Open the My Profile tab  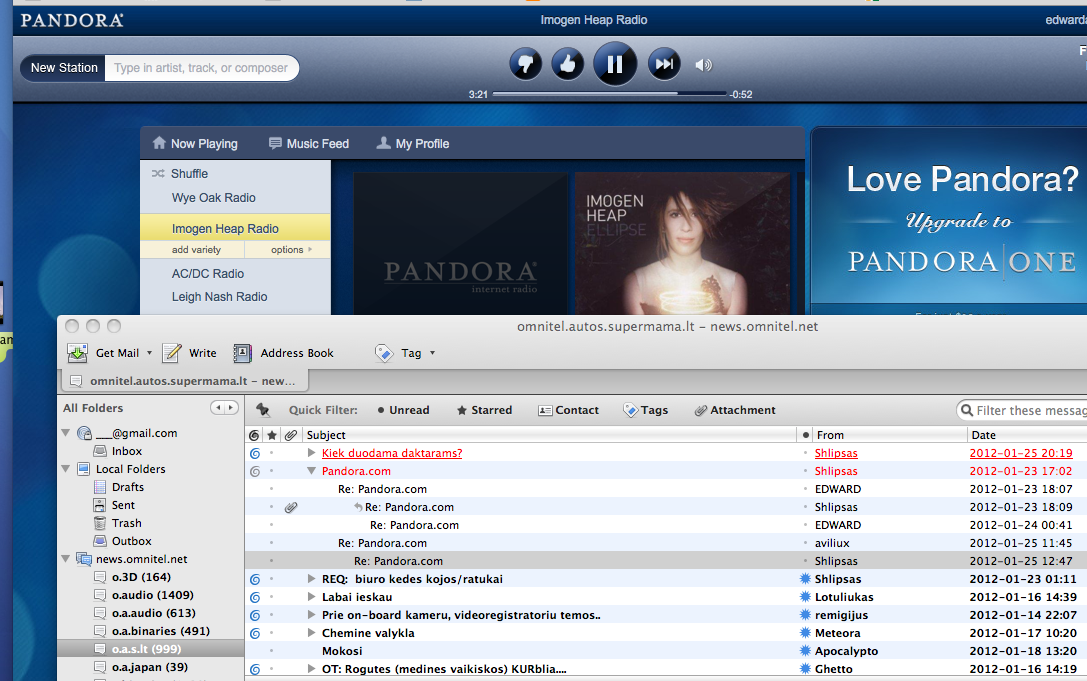point(412,144)
